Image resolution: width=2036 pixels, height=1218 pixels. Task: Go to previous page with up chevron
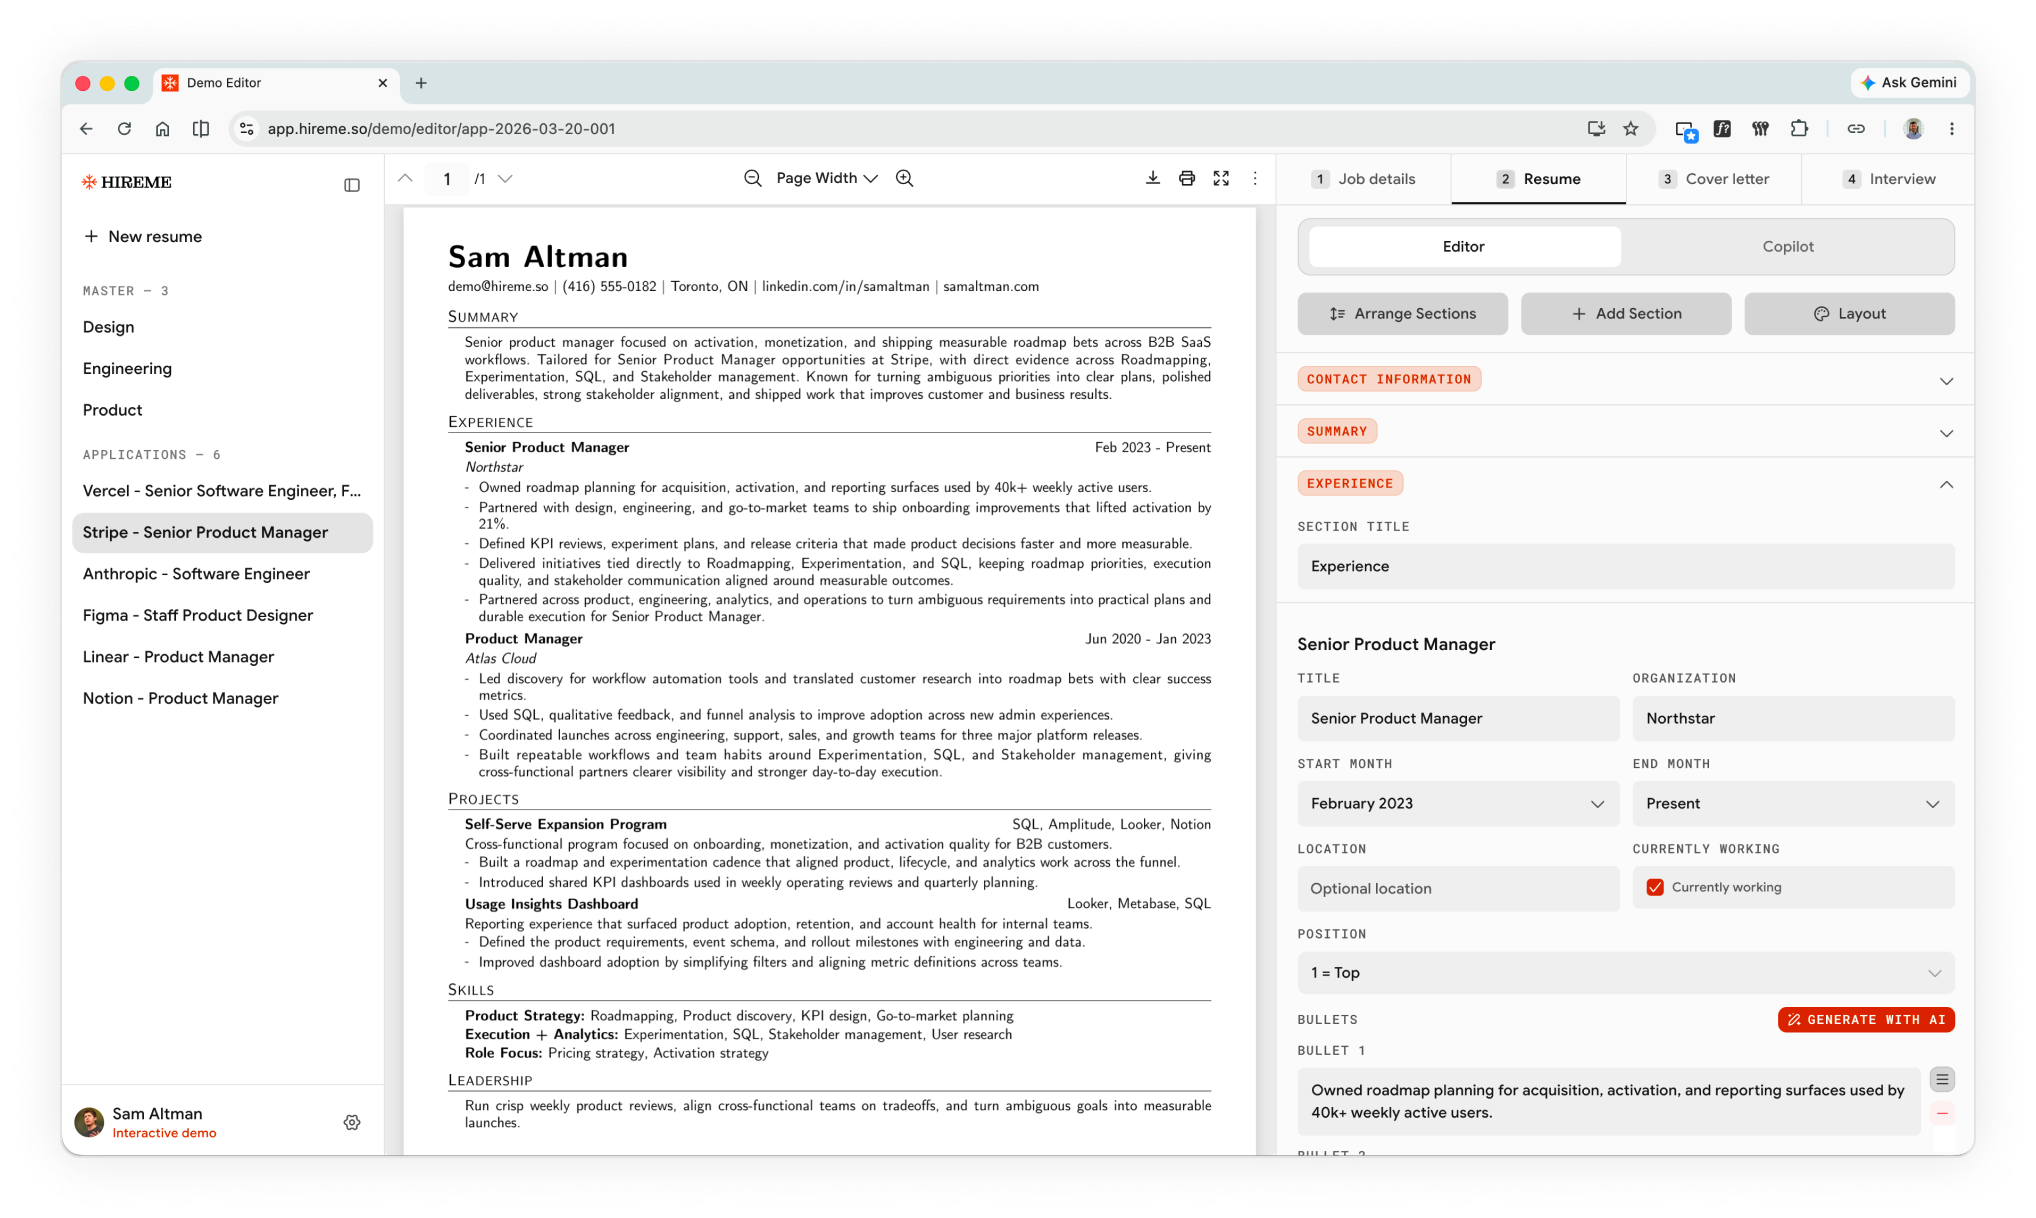(x=405, y=178)
